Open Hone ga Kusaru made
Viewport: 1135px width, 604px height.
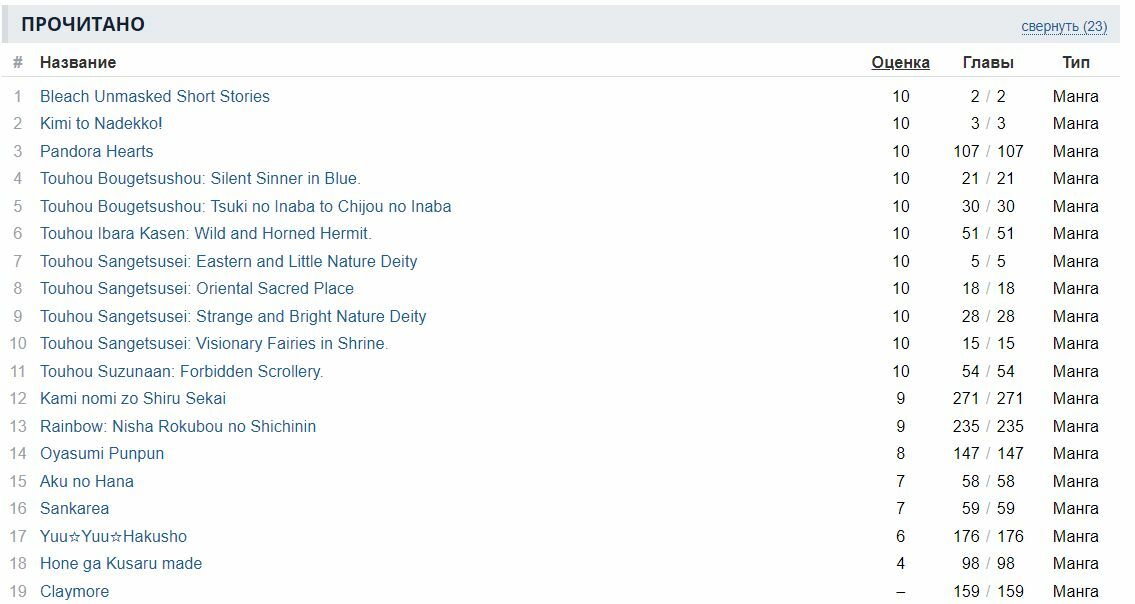pyautogui.click(x=120, y=563)
